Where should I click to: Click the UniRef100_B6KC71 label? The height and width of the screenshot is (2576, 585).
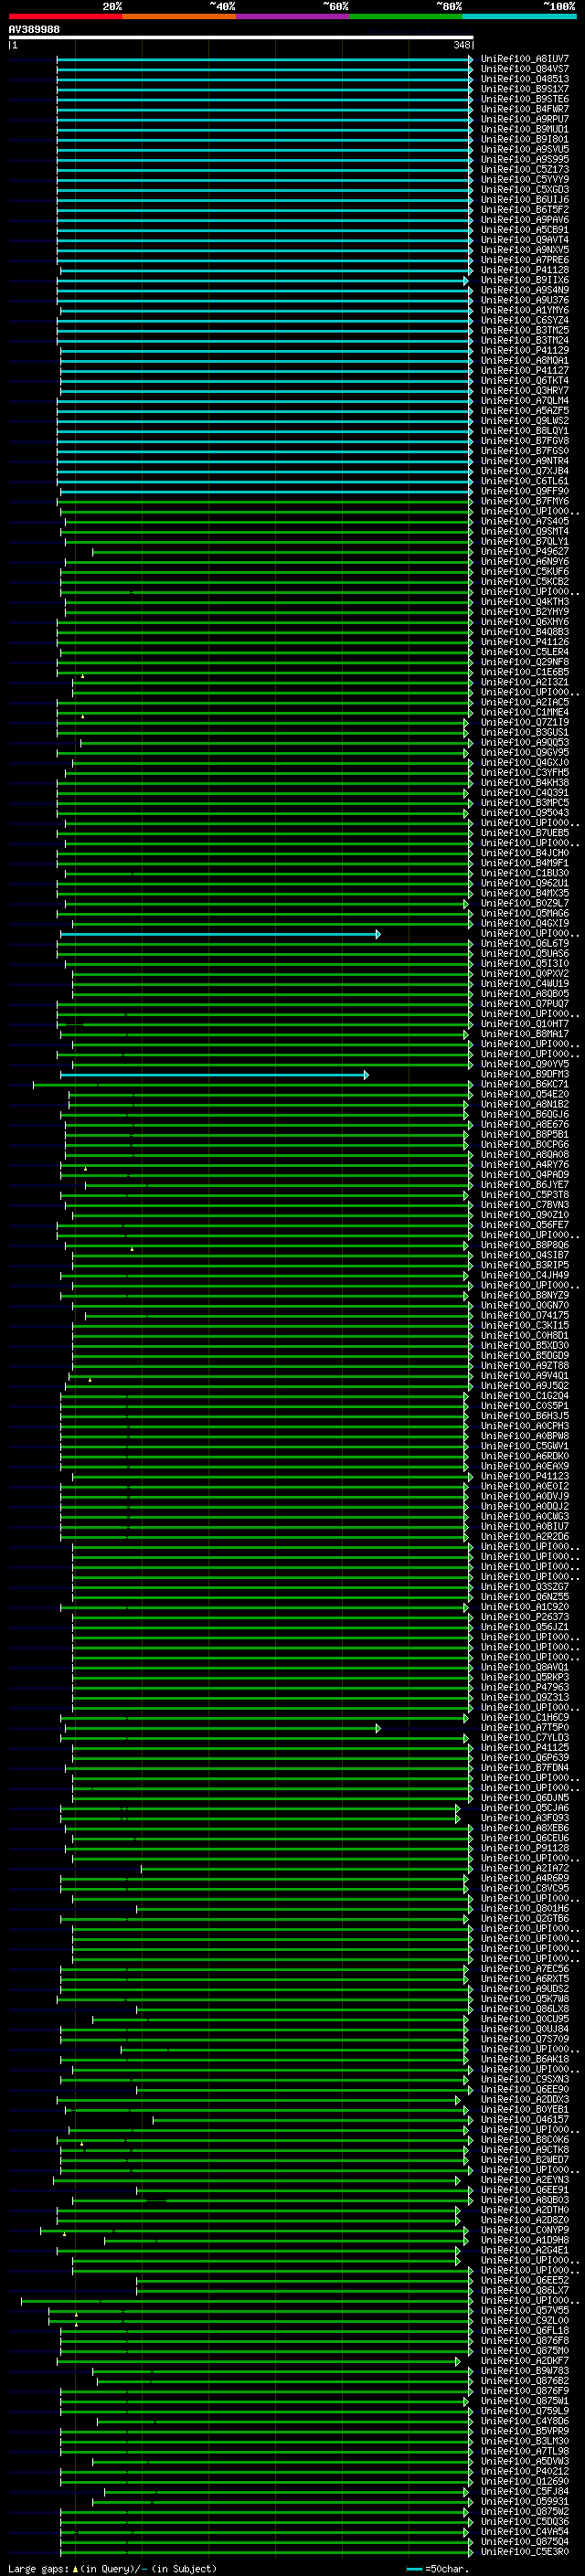point(525,1085)
